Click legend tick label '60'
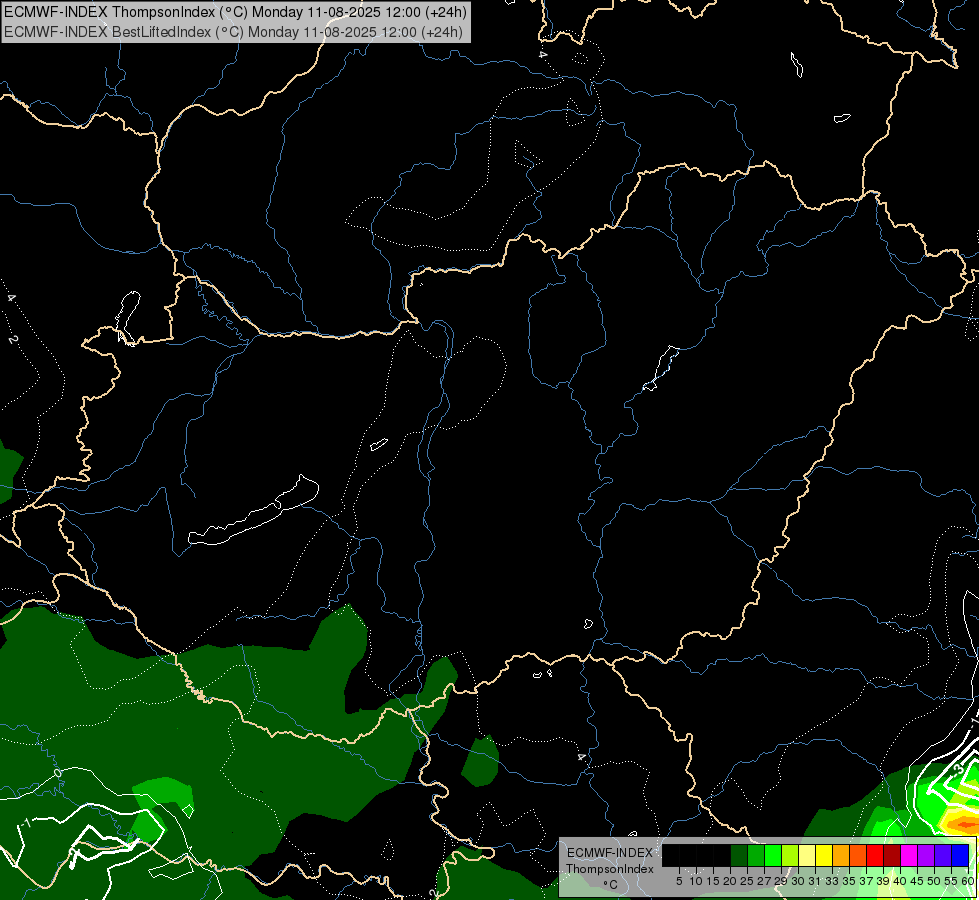 click(x=968, y=881)
